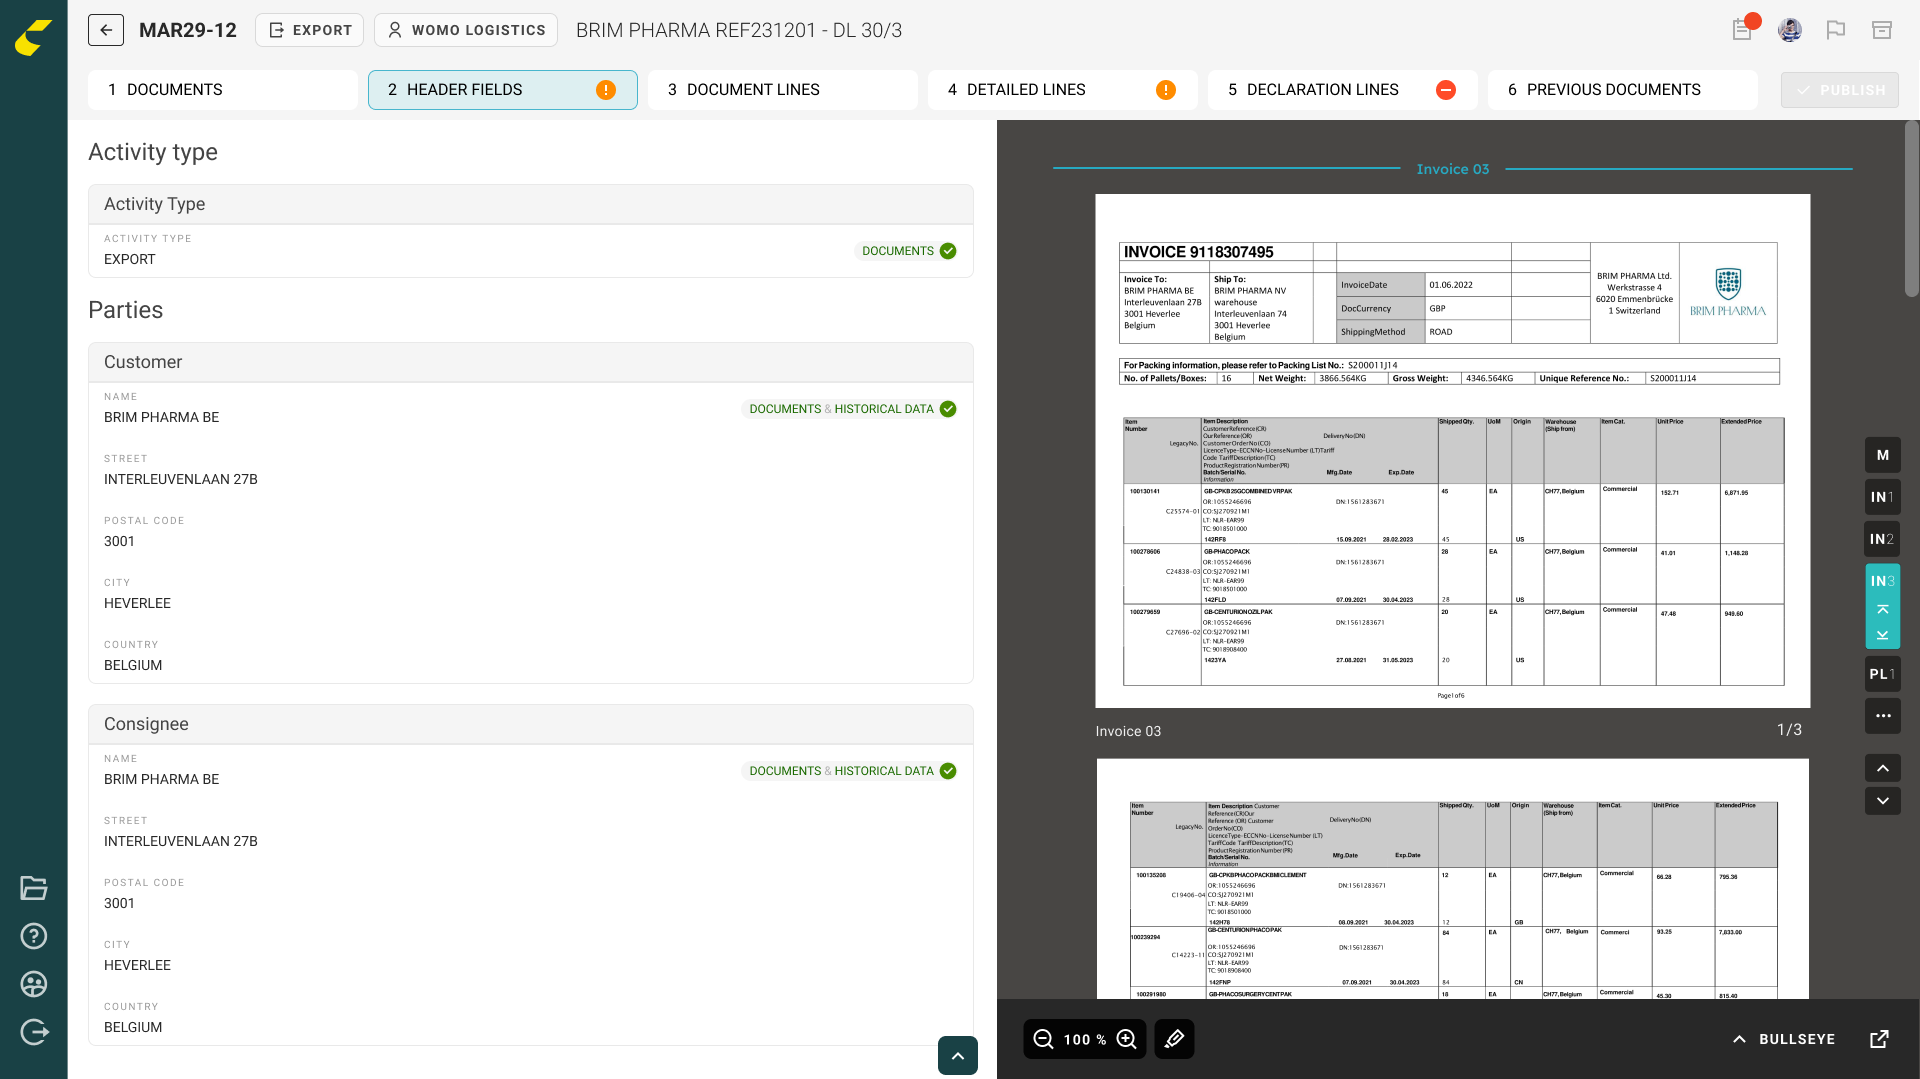
Task: Open document viewer in new window
Action: coord(1880,1039)
